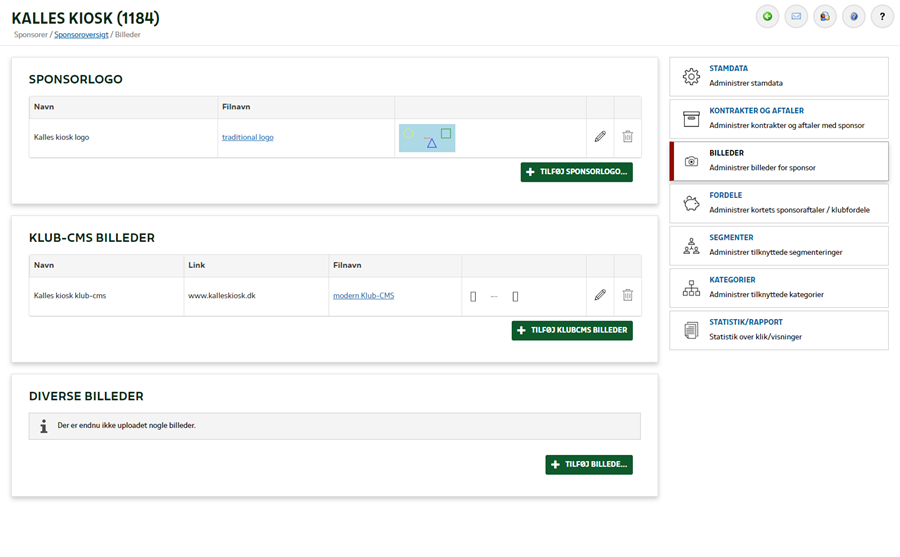Open the mail envelope icon
The width and height of the screenshot is (900, 557).
click(x=796, y=17)
